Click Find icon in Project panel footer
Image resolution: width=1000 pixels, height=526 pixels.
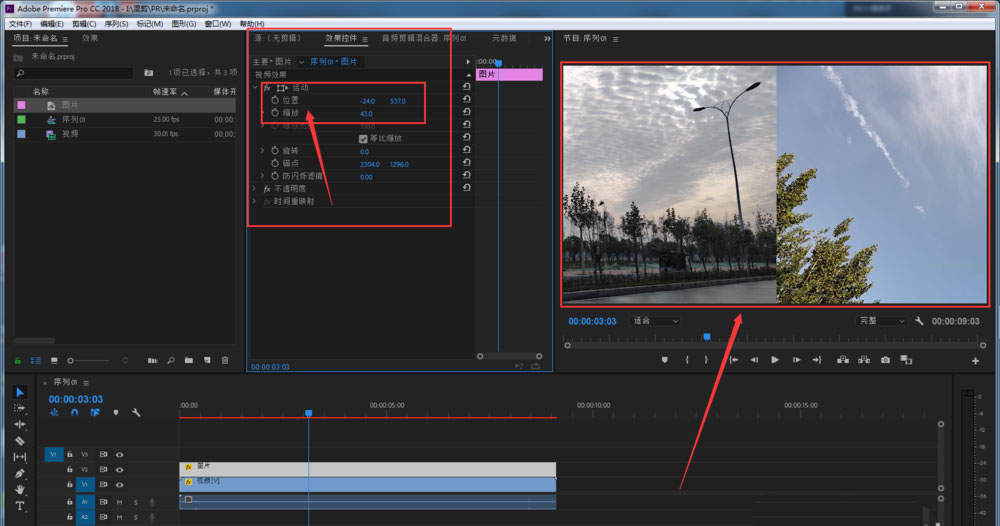171,360
